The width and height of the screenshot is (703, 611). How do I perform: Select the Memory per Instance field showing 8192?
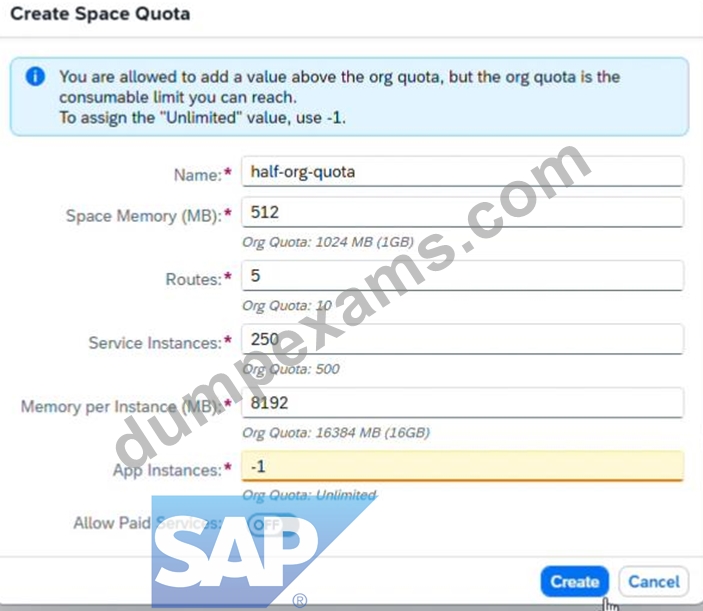[462, 403]
